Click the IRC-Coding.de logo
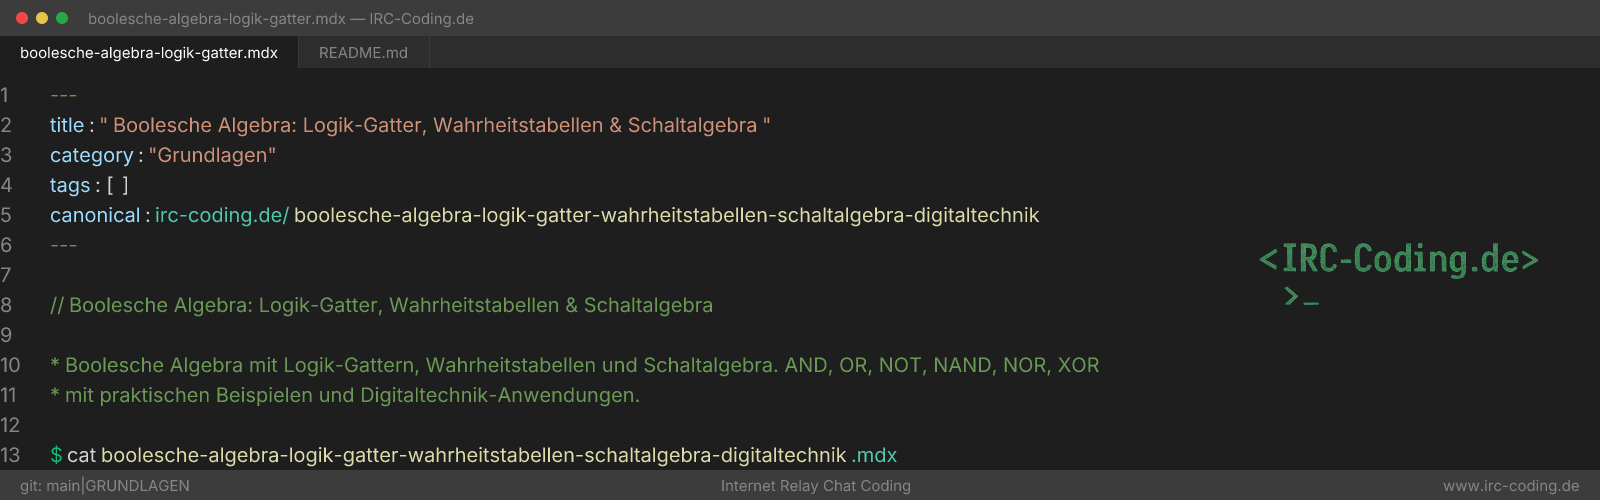The image size is (1600, 500). 1398,259
